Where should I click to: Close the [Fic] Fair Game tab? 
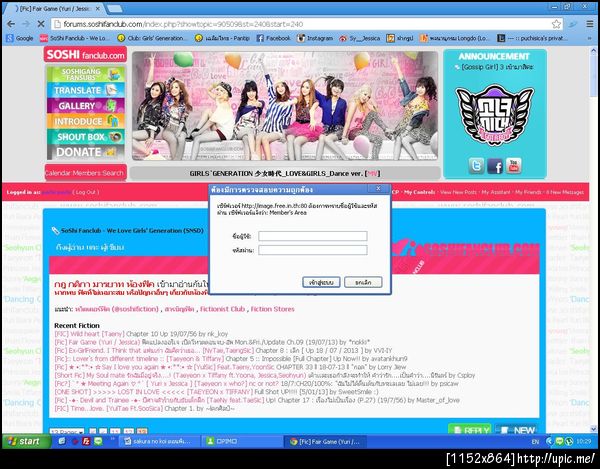point(98,8)
